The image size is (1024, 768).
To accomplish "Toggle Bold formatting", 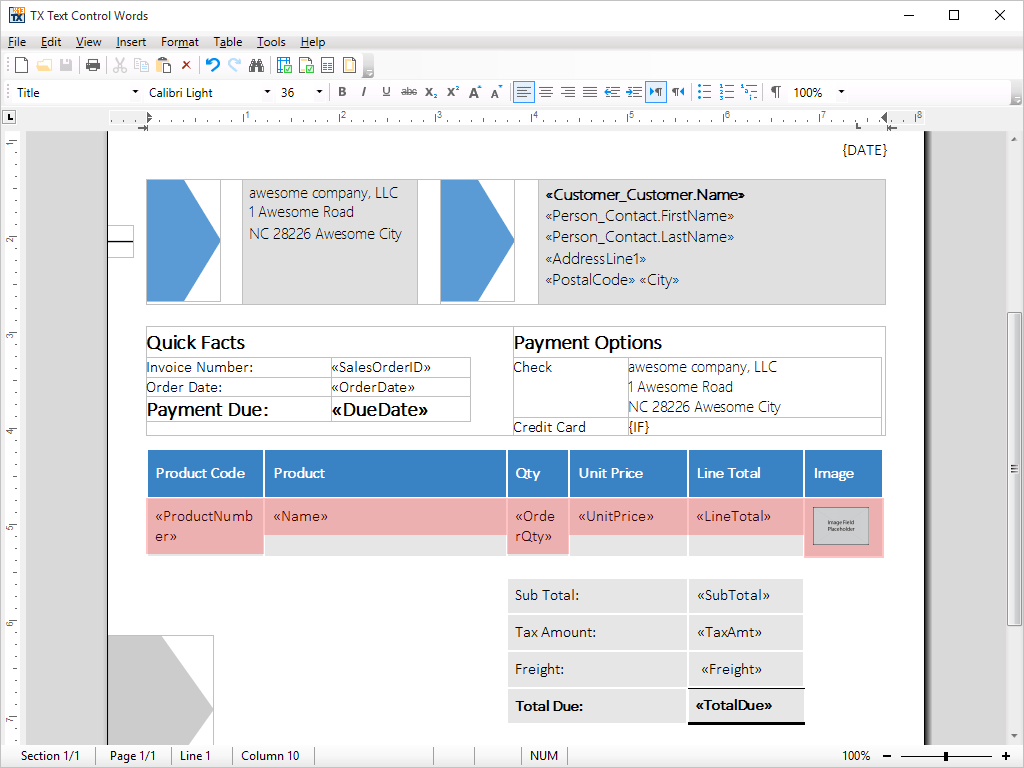I will point(342,92).
